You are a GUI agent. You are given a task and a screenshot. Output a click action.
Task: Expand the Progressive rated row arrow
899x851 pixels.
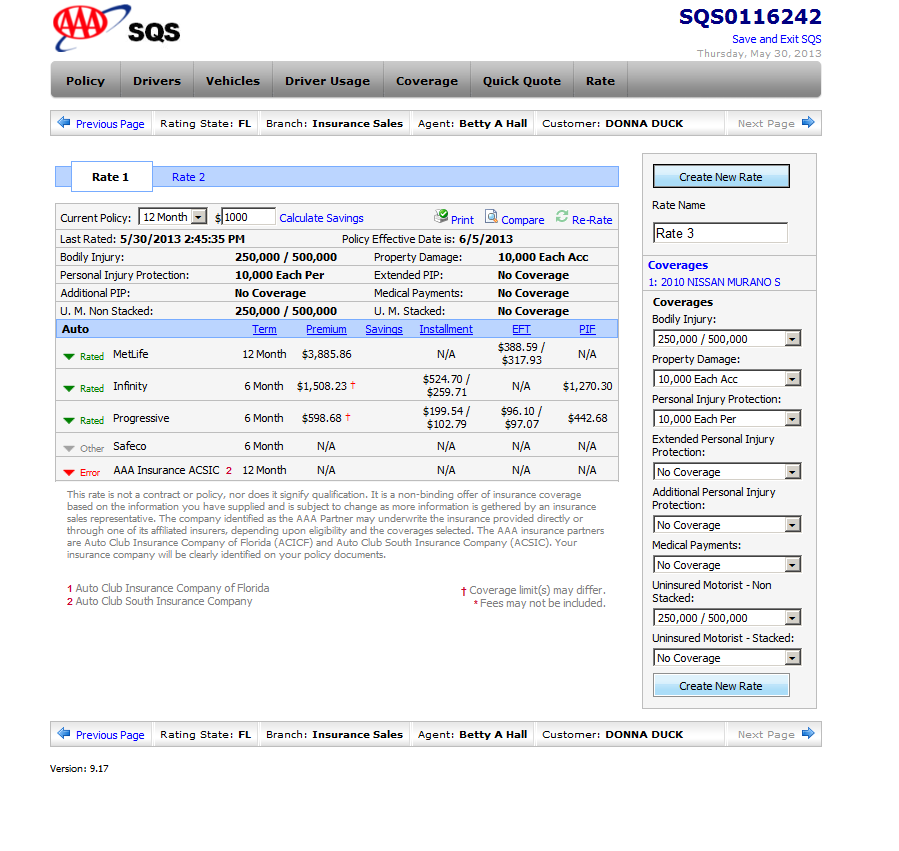[69, 421]
